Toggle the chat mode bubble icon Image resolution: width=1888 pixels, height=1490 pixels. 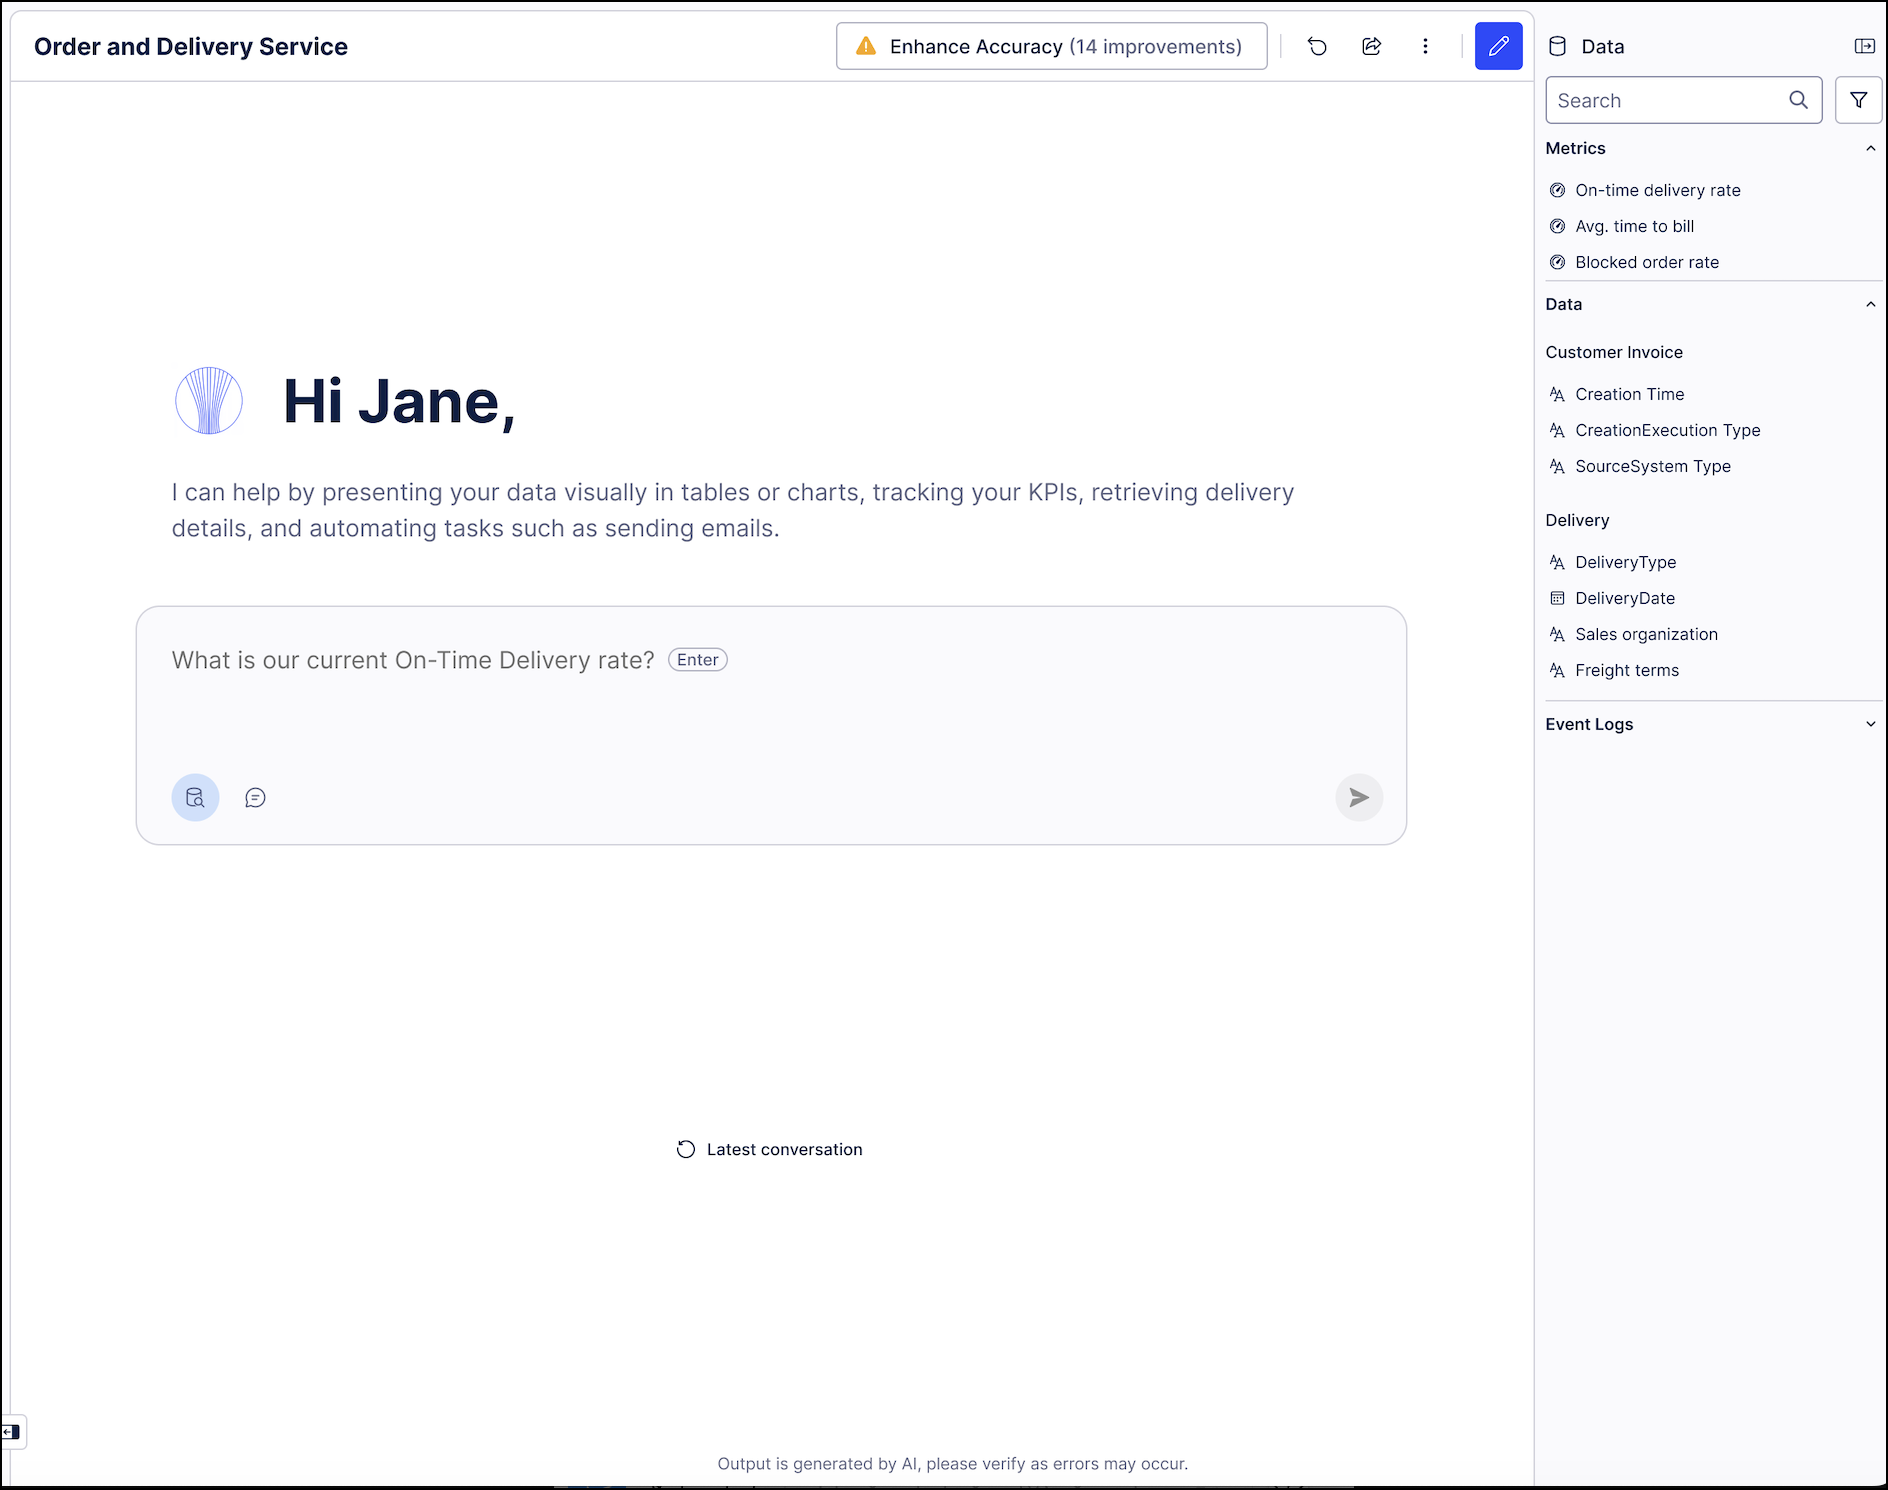pos(255,797)
